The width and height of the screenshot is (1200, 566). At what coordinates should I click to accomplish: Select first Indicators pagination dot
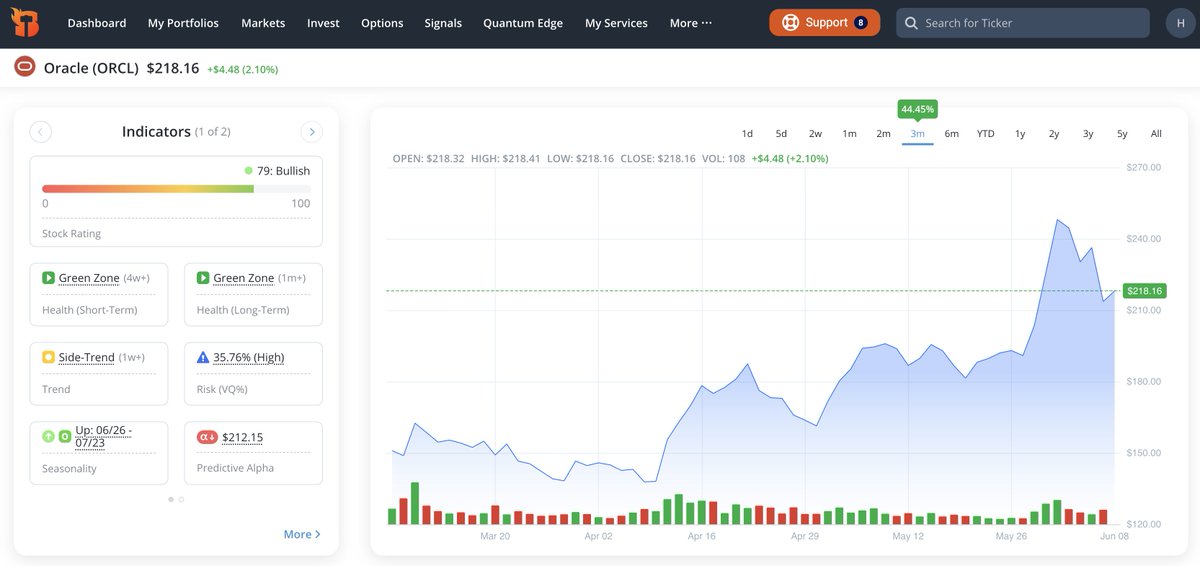(171, 499)
